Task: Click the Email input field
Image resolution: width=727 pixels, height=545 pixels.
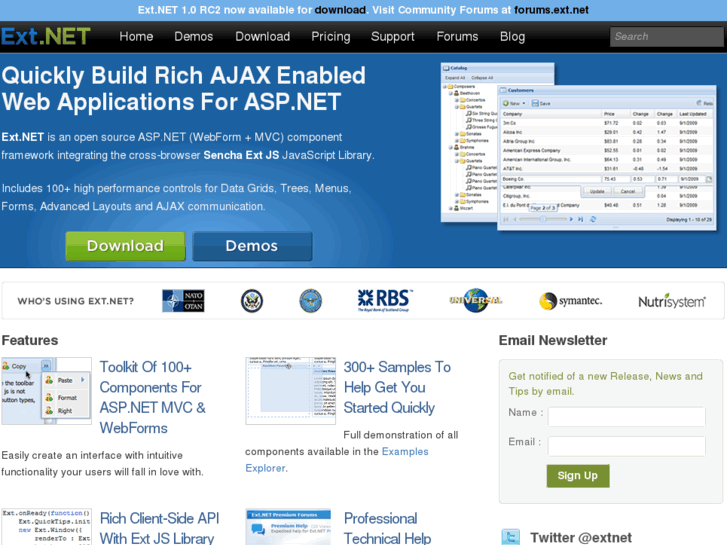Action: 626,446
